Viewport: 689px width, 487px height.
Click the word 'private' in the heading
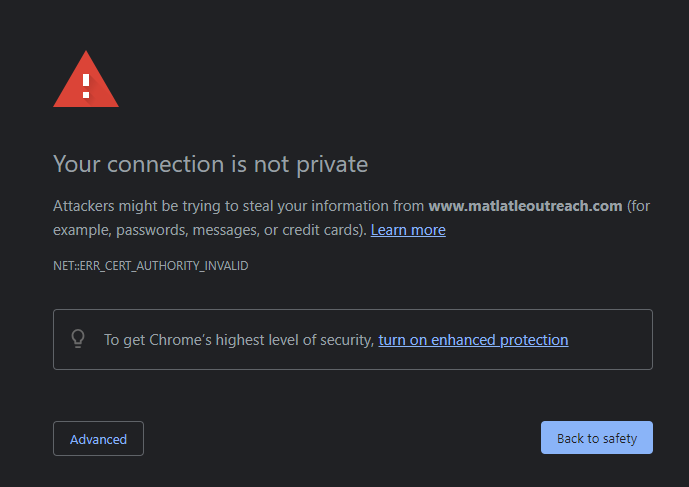333,163
